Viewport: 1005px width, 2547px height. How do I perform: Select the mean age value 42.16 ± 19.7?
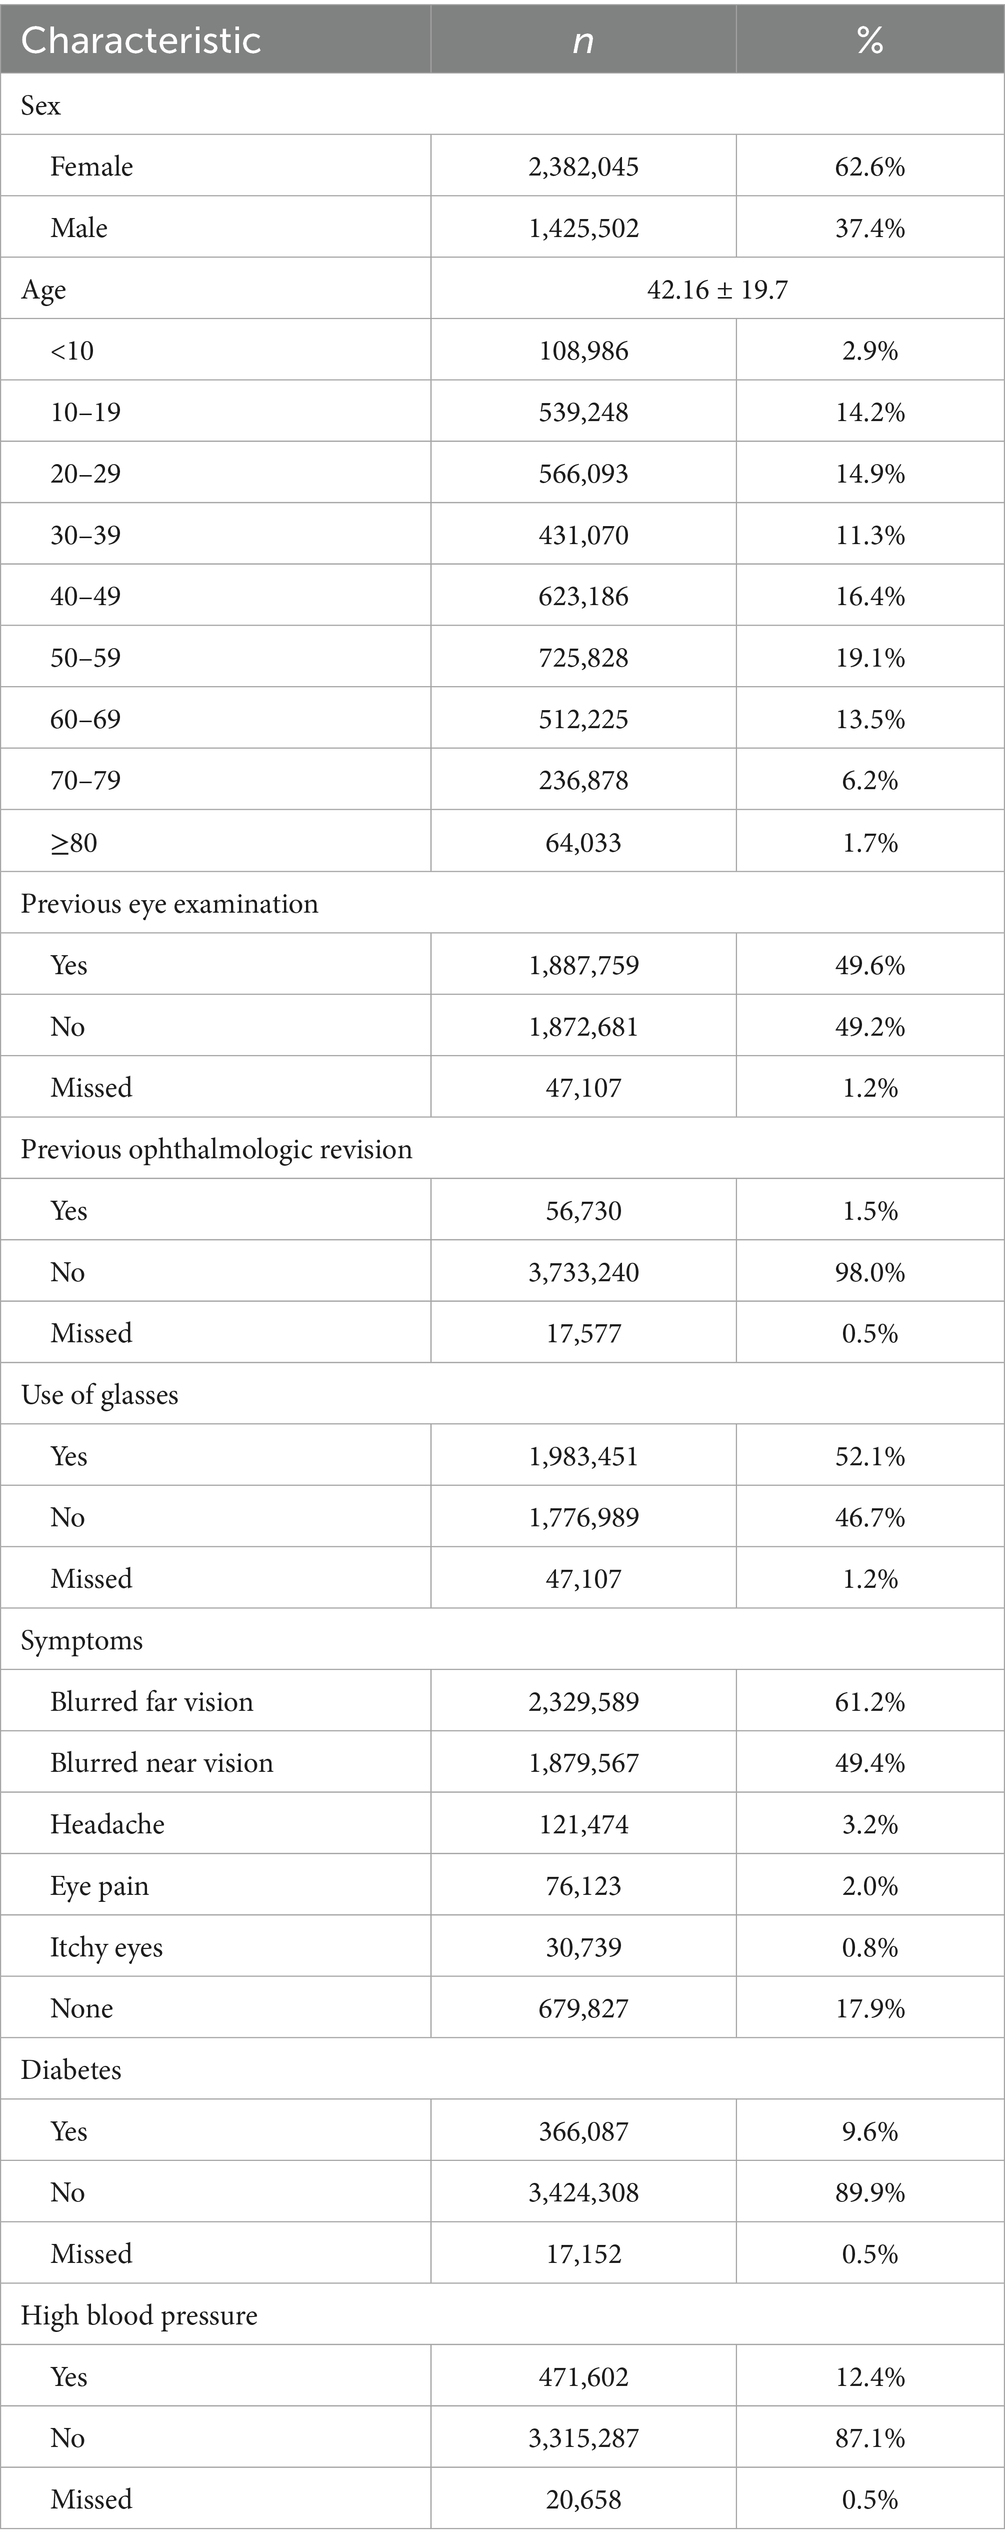(x=717, y=290)
